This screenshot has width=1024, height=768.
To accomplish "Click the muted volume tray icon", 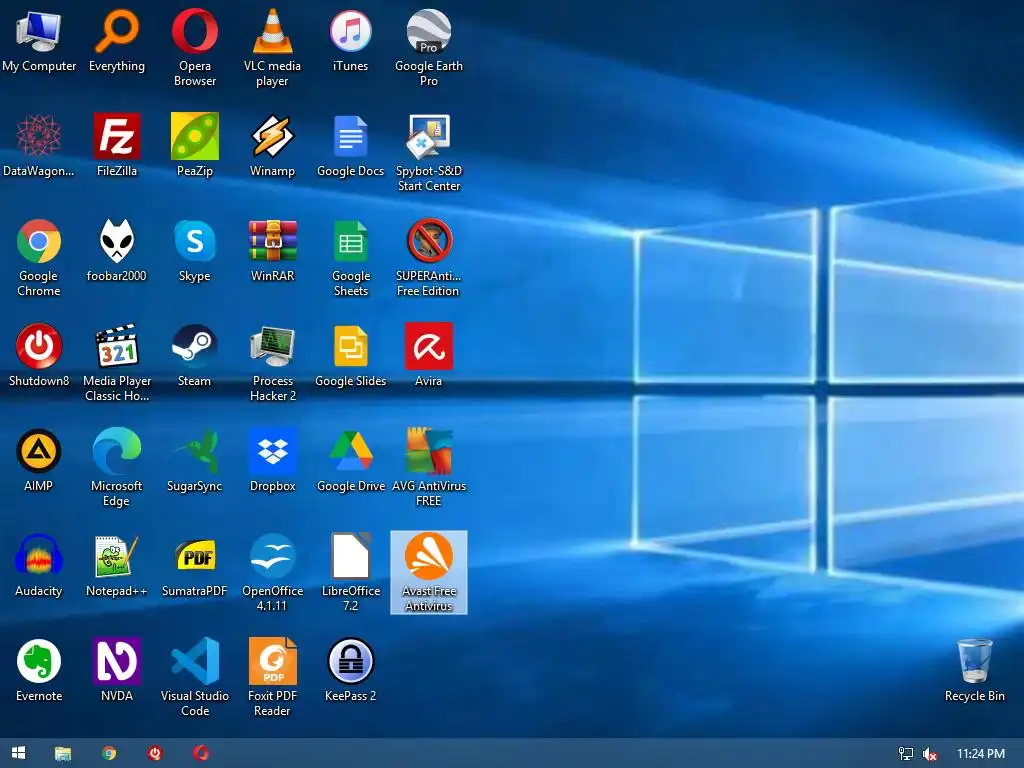I will (x=930, y=754).
